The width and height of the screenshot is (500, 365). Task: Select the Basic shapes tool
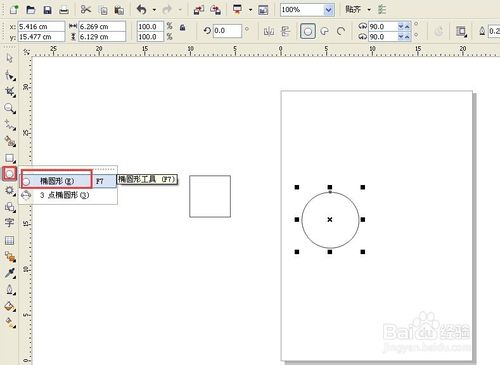(x=10, y=207)
